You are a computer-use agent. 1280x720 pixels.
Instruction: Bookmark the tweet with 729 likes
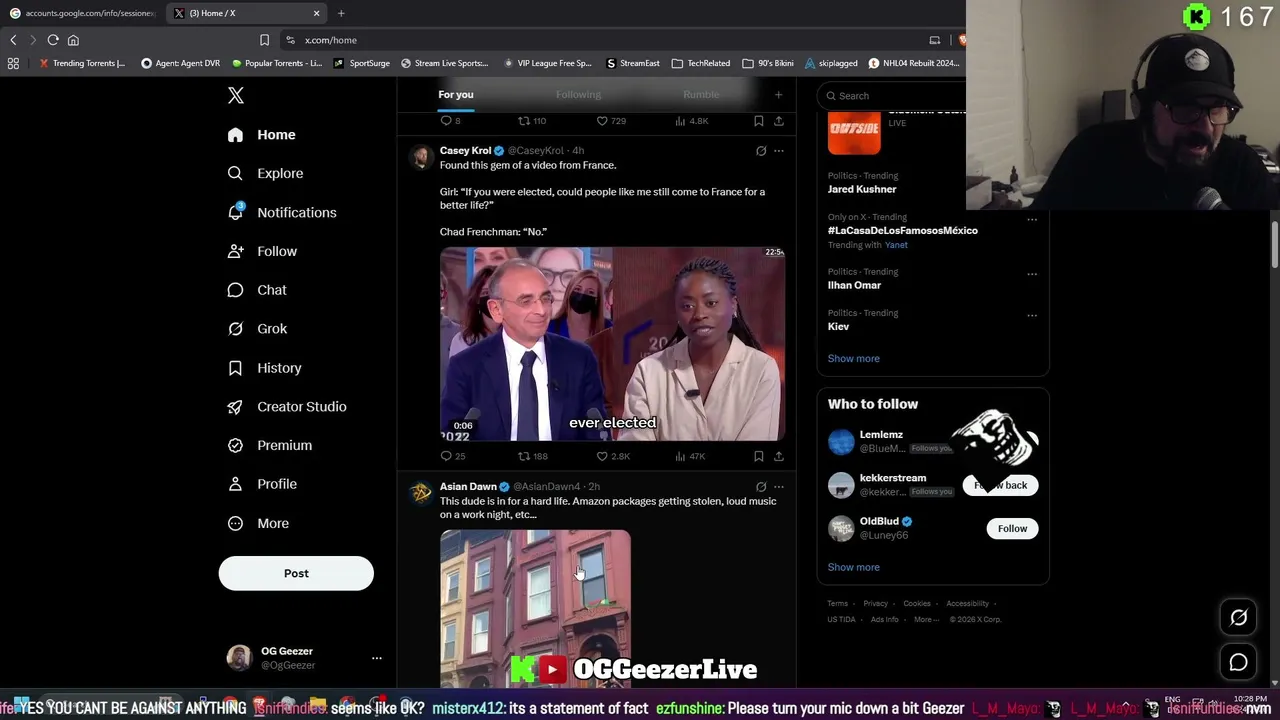(x=759, y=121)
